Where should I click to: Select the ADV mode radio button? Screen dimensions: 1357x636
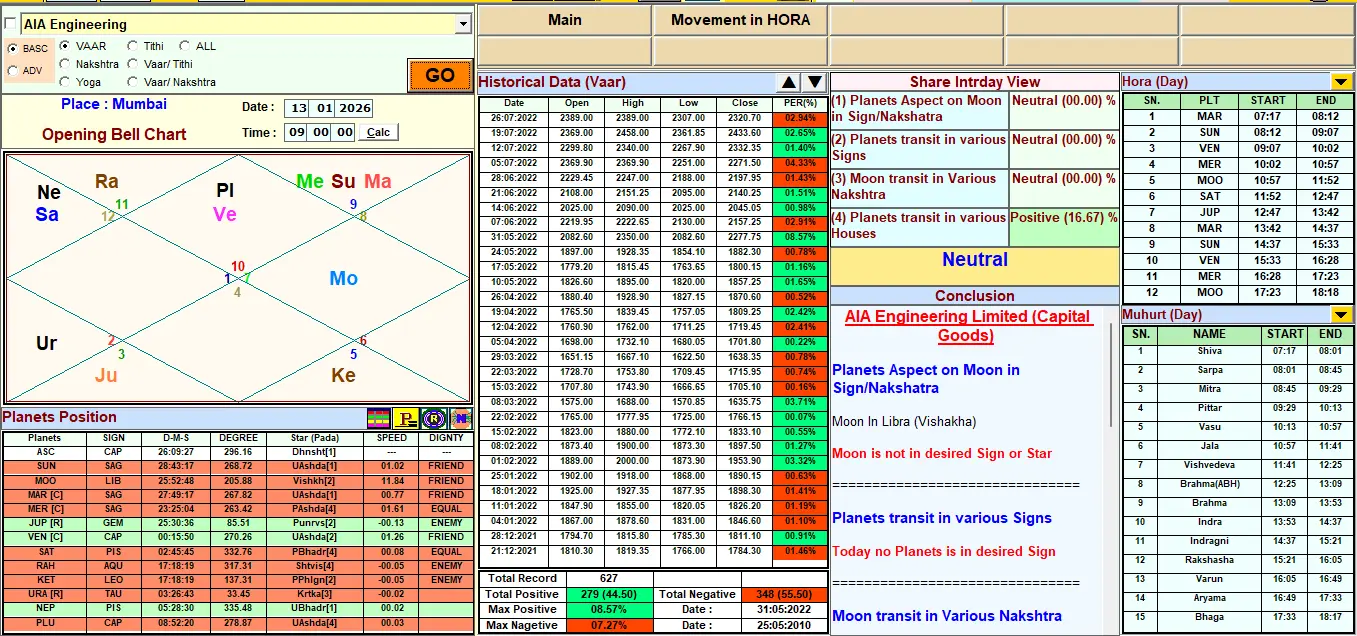click(13, 71)
